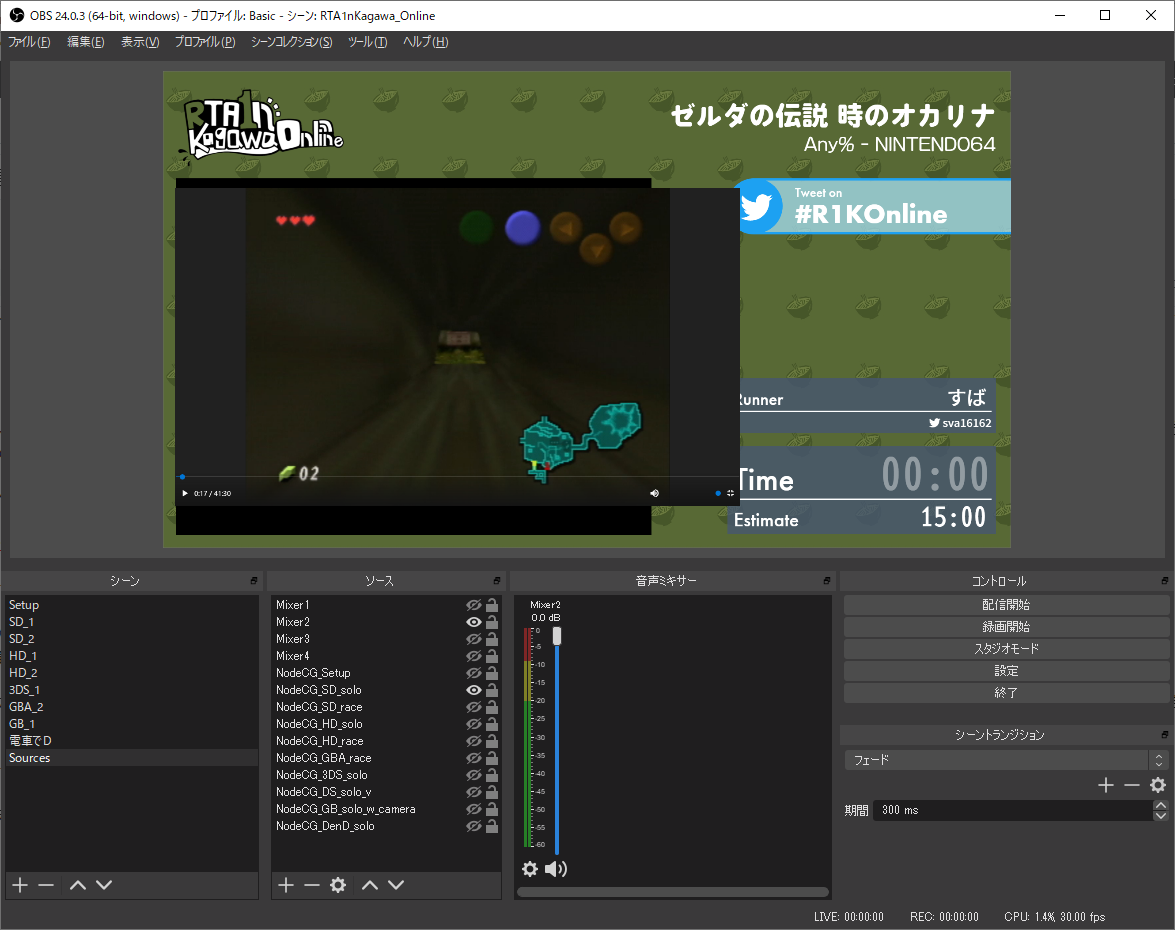Screen dimensions: 1175x930
Task: Decrease transition duration with down arrow
Action: click(x=1161, y=815)
